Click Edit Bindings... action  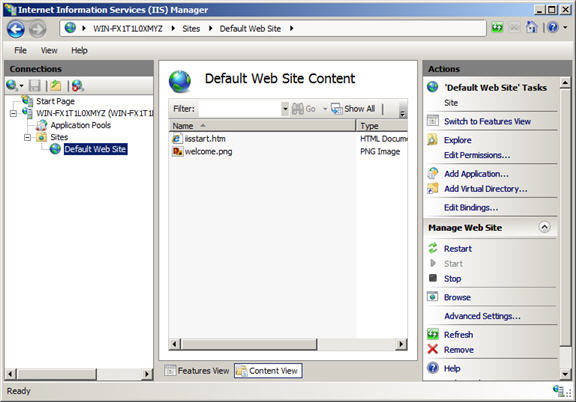(471, 208)
